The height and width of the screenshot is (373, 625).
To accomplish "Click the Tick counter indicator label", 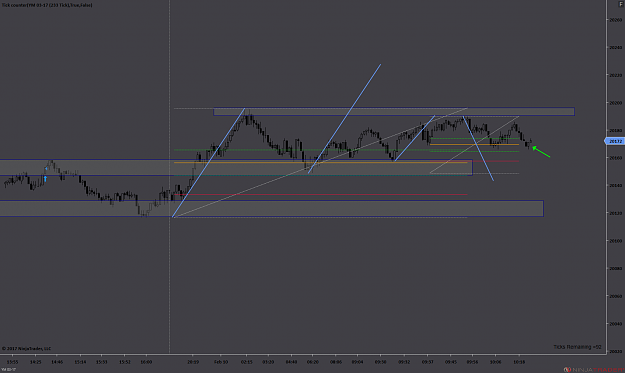I will (47, 5).
